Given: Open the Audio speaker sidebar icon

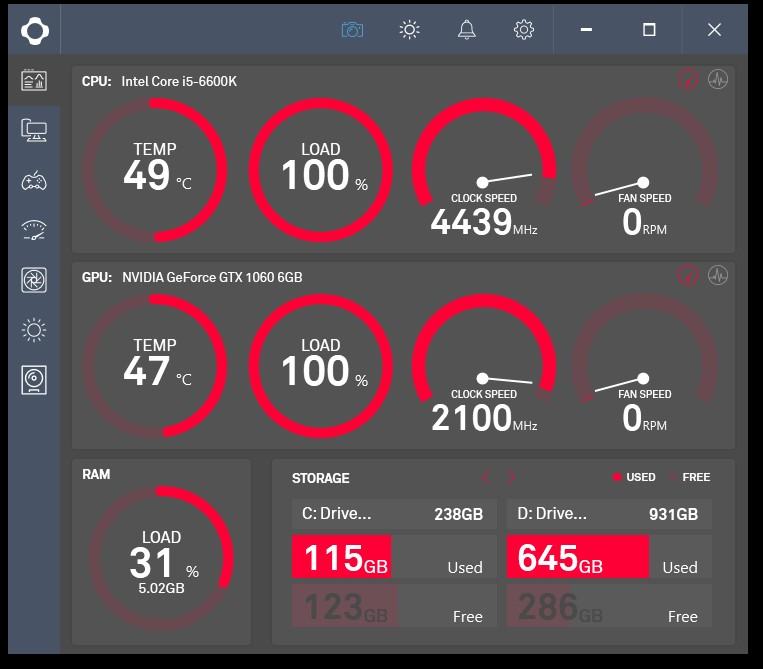Looking at the screenshot, I should pyautogui.click(x=34, y=380).
